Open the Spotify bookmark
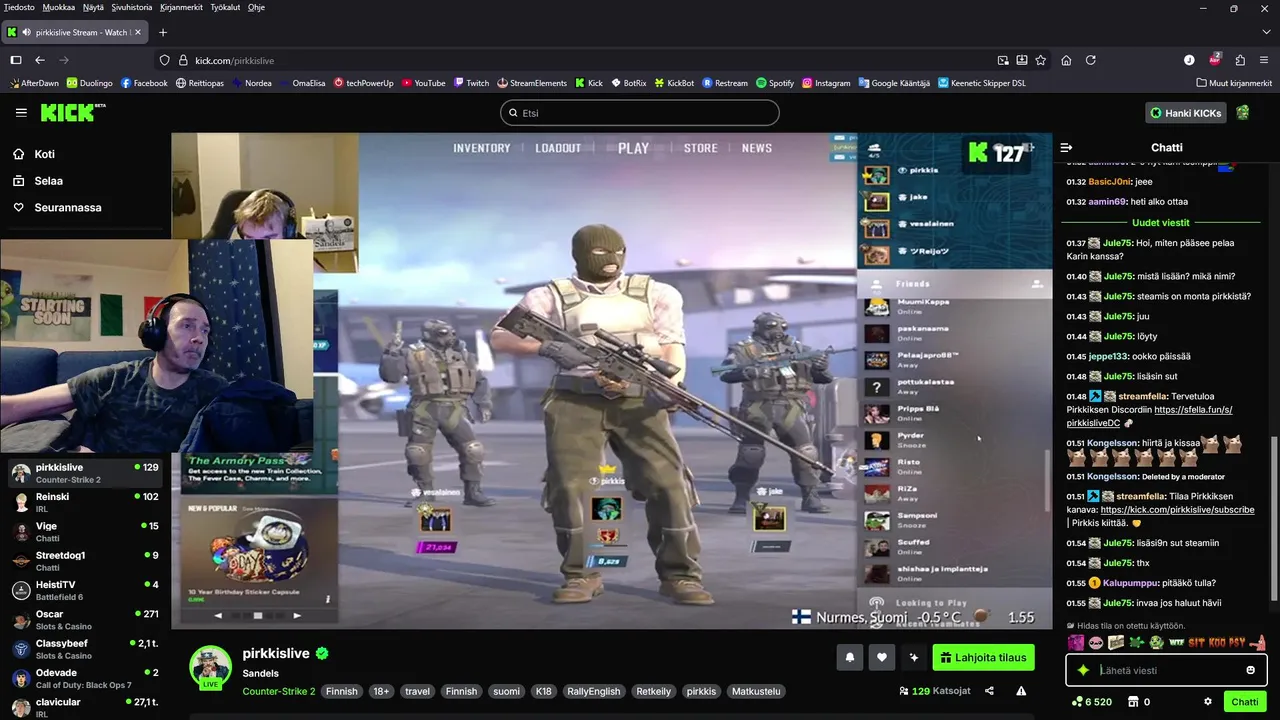Viewport: 1280px width, 720px height. (775, 83)
